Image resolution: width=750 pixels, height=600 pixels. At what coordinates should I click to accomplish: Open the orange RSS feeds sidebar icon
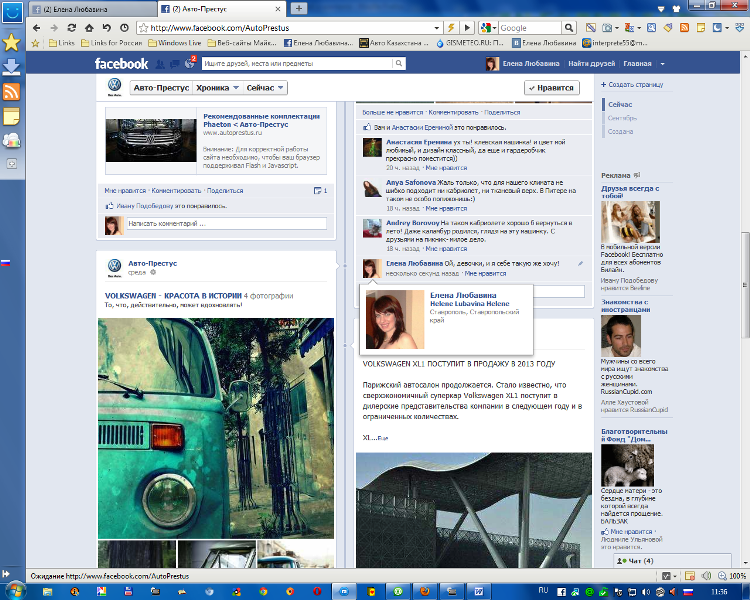pos(11,92)
